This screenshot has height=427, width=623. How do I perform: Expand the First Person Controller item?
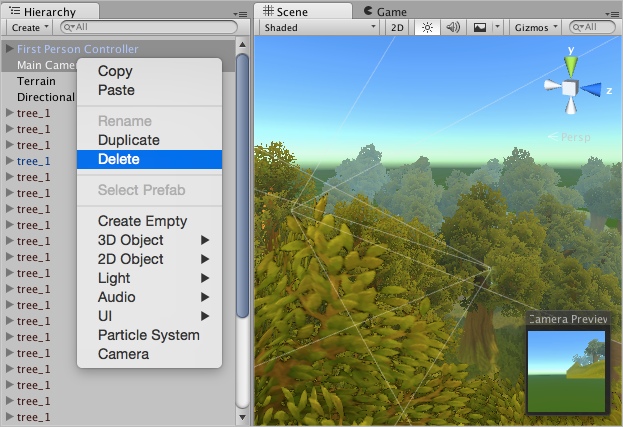(10, 48)
